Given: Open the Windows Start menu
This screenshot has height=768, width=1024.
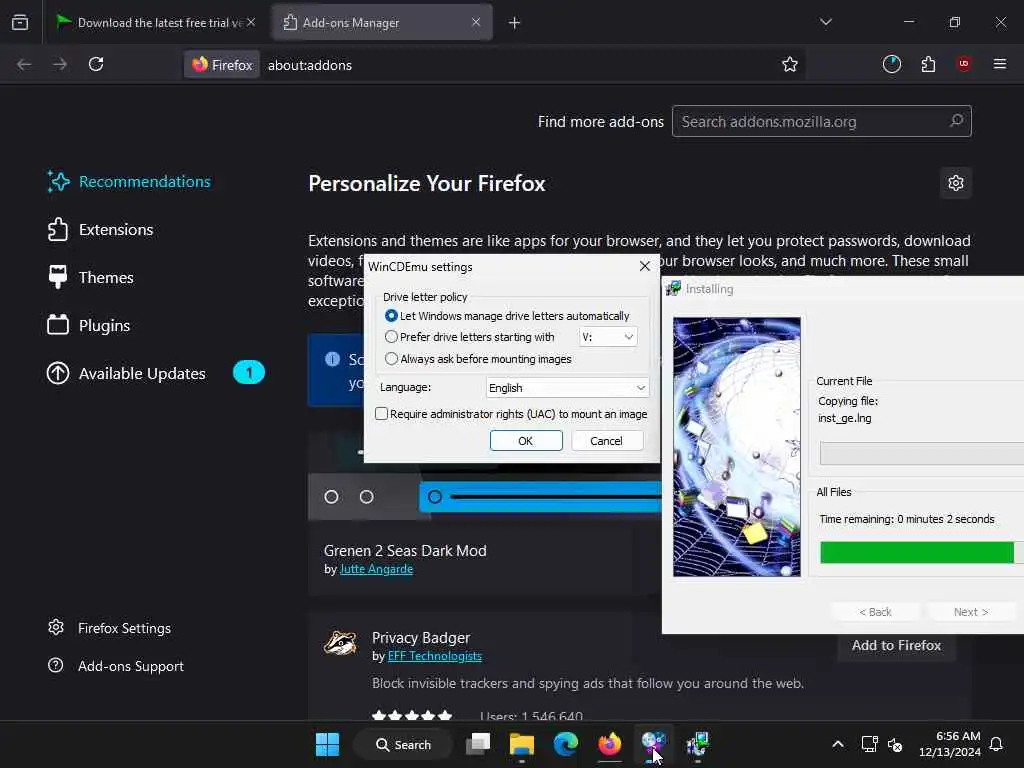Looking at the screenshot, I should tap(327, 744).
